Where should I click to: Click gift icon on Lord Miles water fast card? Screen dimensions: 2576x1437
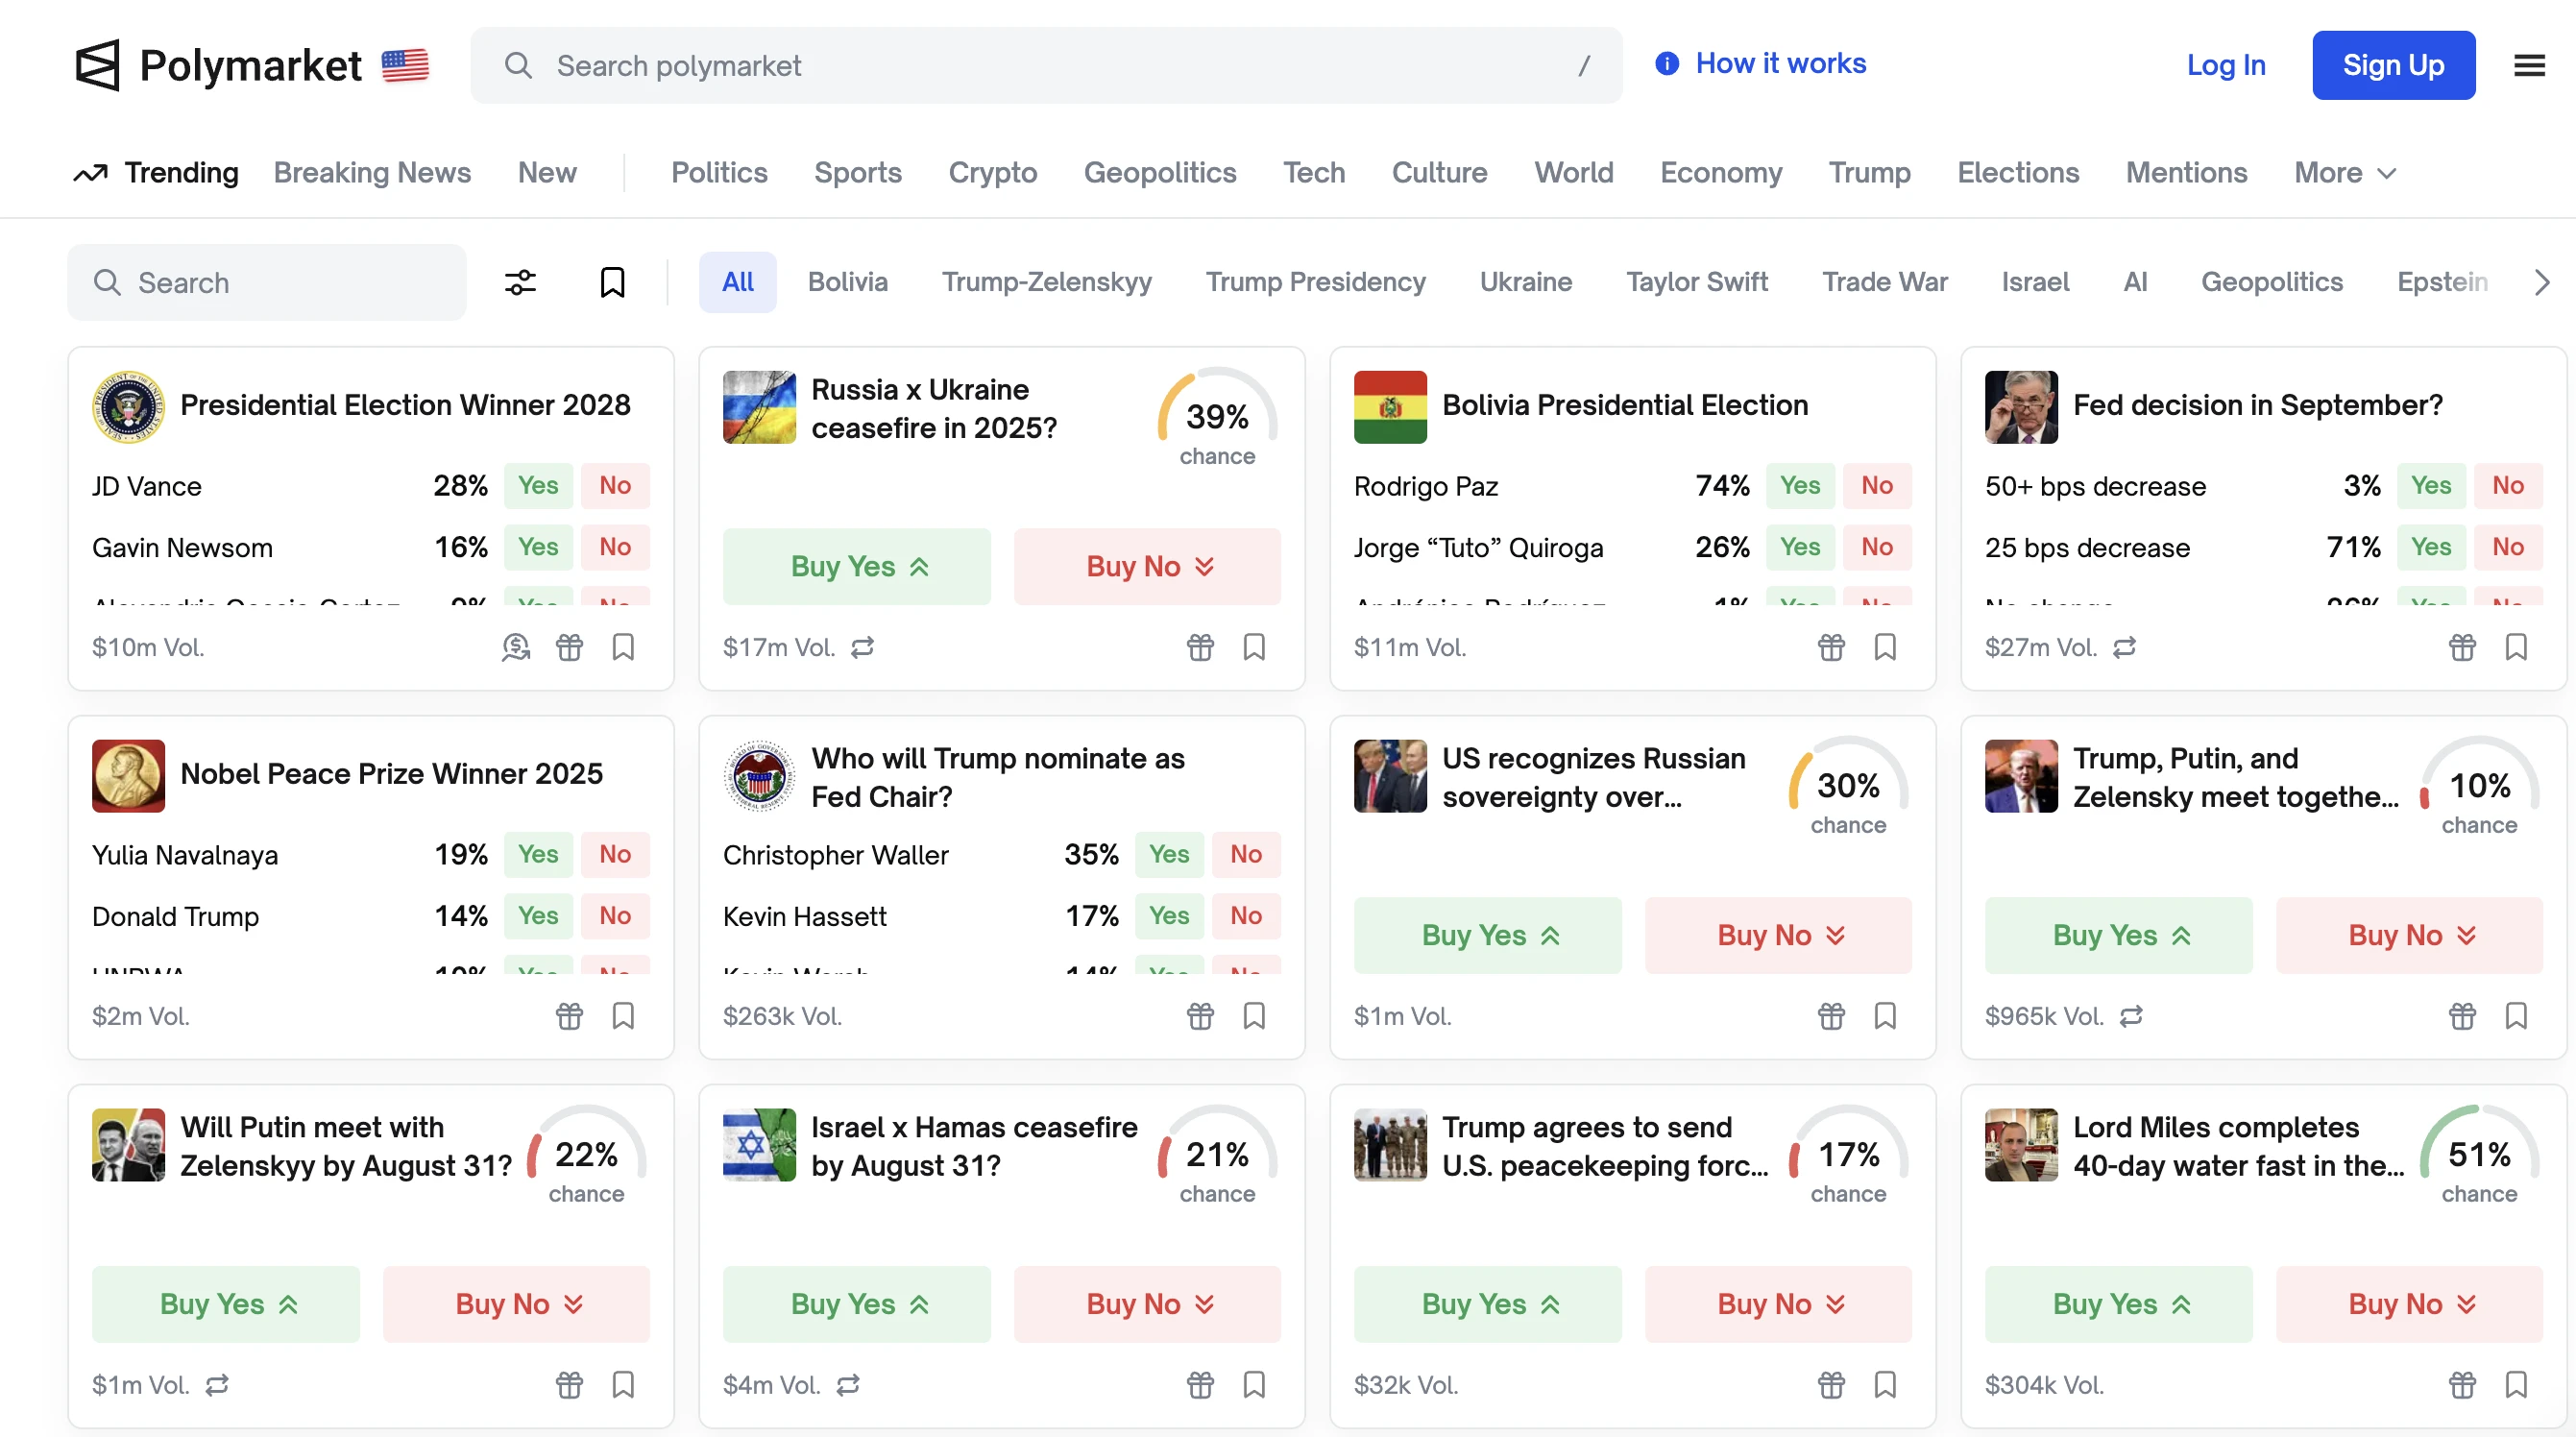[2462, 1385]
